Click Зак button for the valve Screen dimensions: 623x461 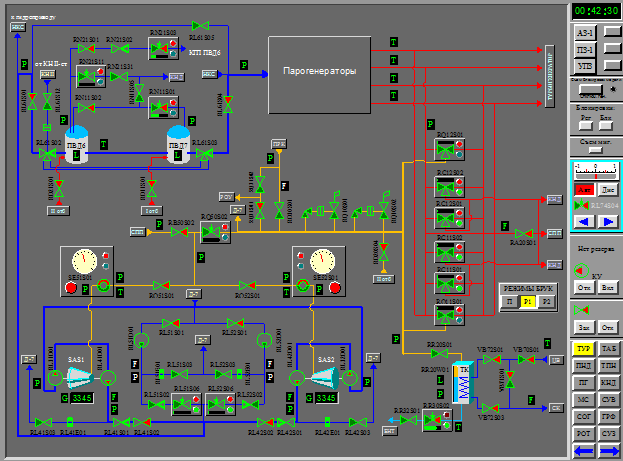584,327
